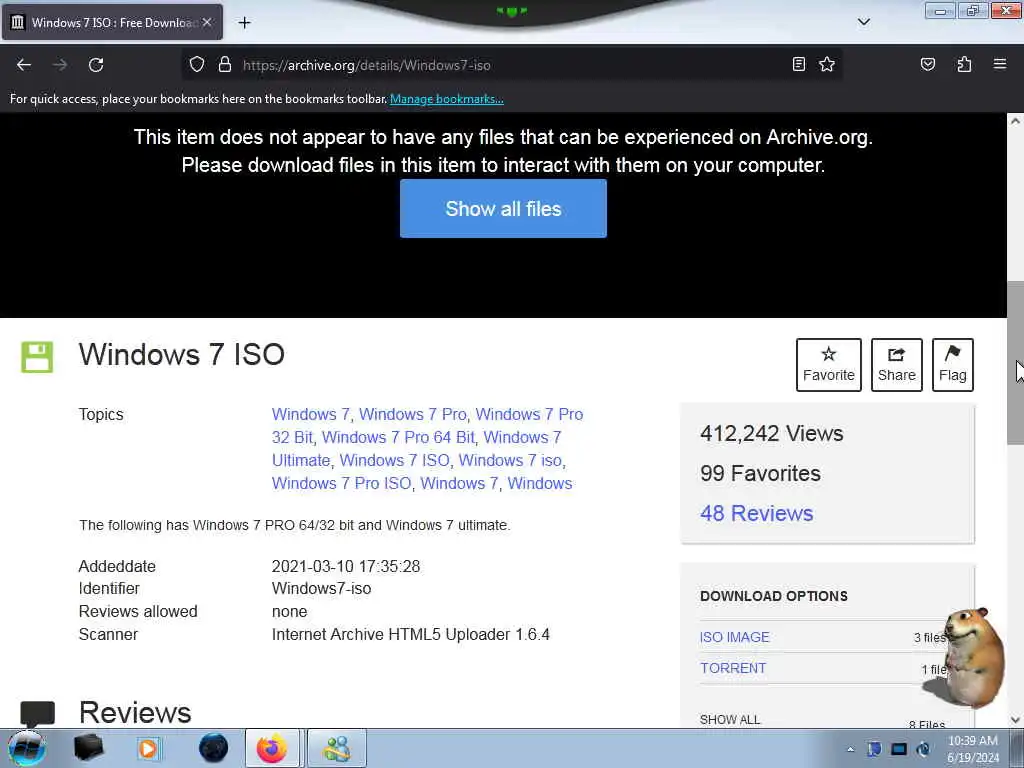Click the Addeddate value 2021-03-10 17:35:28
The image size is (1024, 768).
tap(345, 566)
